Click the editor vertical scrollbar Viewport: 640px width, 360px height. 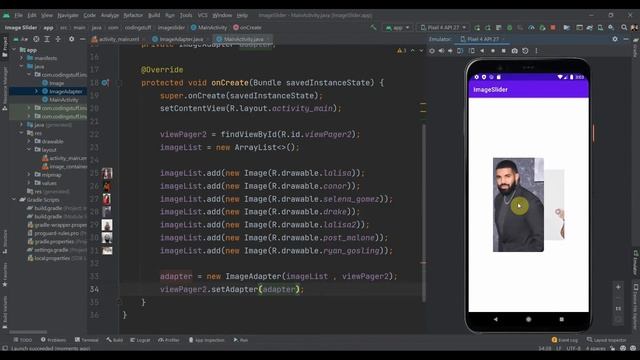click(424, 212)
